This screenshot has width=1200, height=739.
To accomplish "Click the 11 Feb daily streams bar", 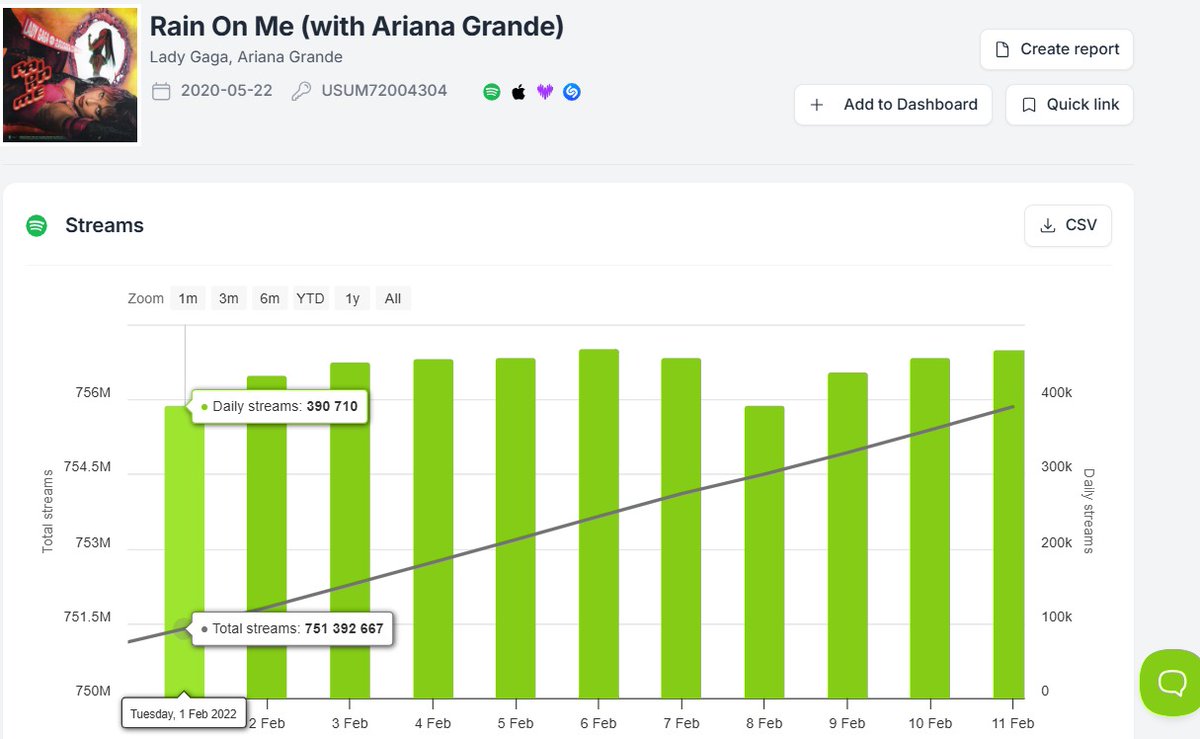I will click(1009, 524).
